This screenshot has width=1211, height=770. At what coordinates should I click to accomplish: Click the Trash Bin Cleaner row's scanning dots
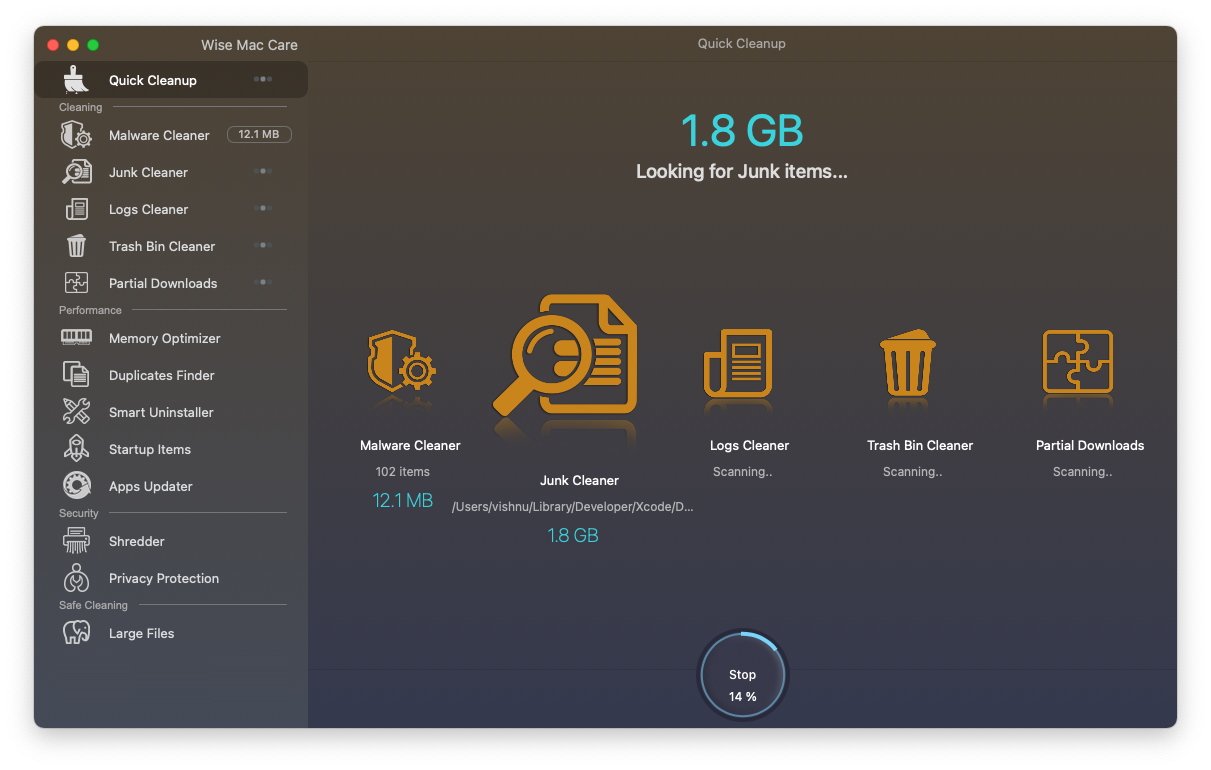263,245
